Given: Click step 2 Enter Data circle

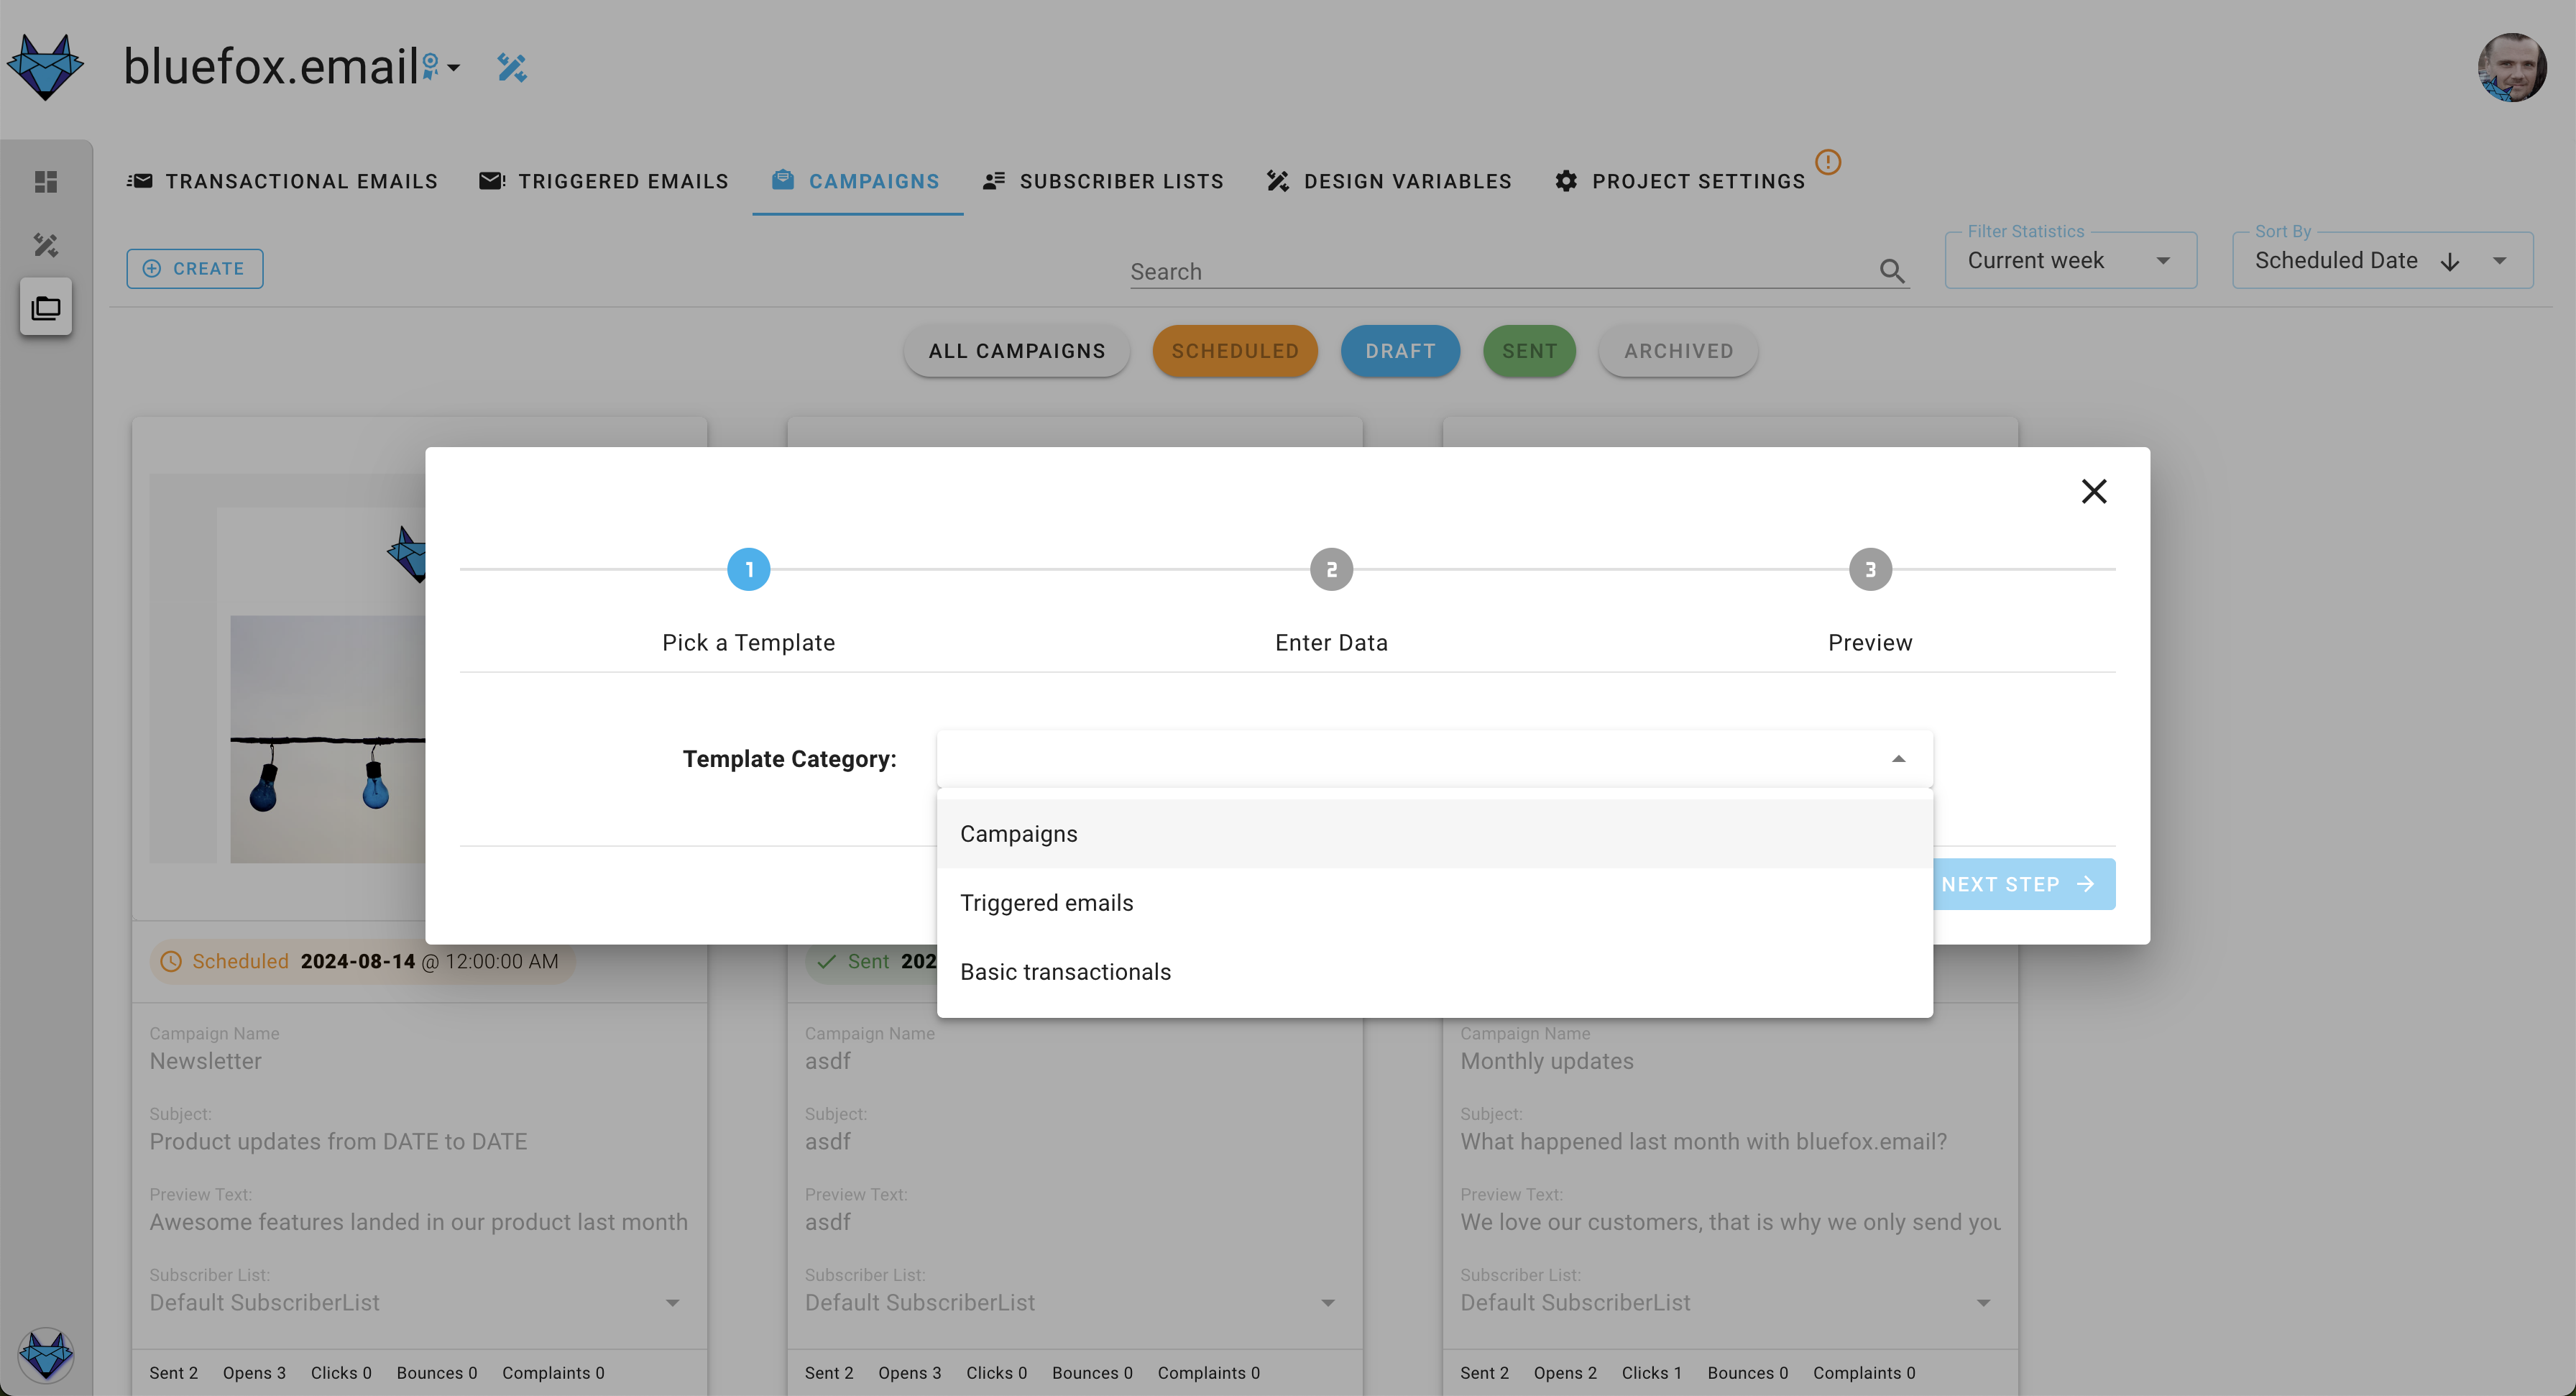Looking at the screenshot, I should click(x=1331, y=569).
